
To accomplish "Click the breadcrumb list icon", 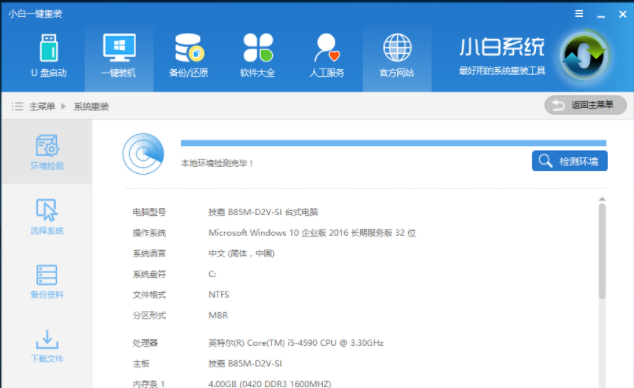I will click(17, 106).
